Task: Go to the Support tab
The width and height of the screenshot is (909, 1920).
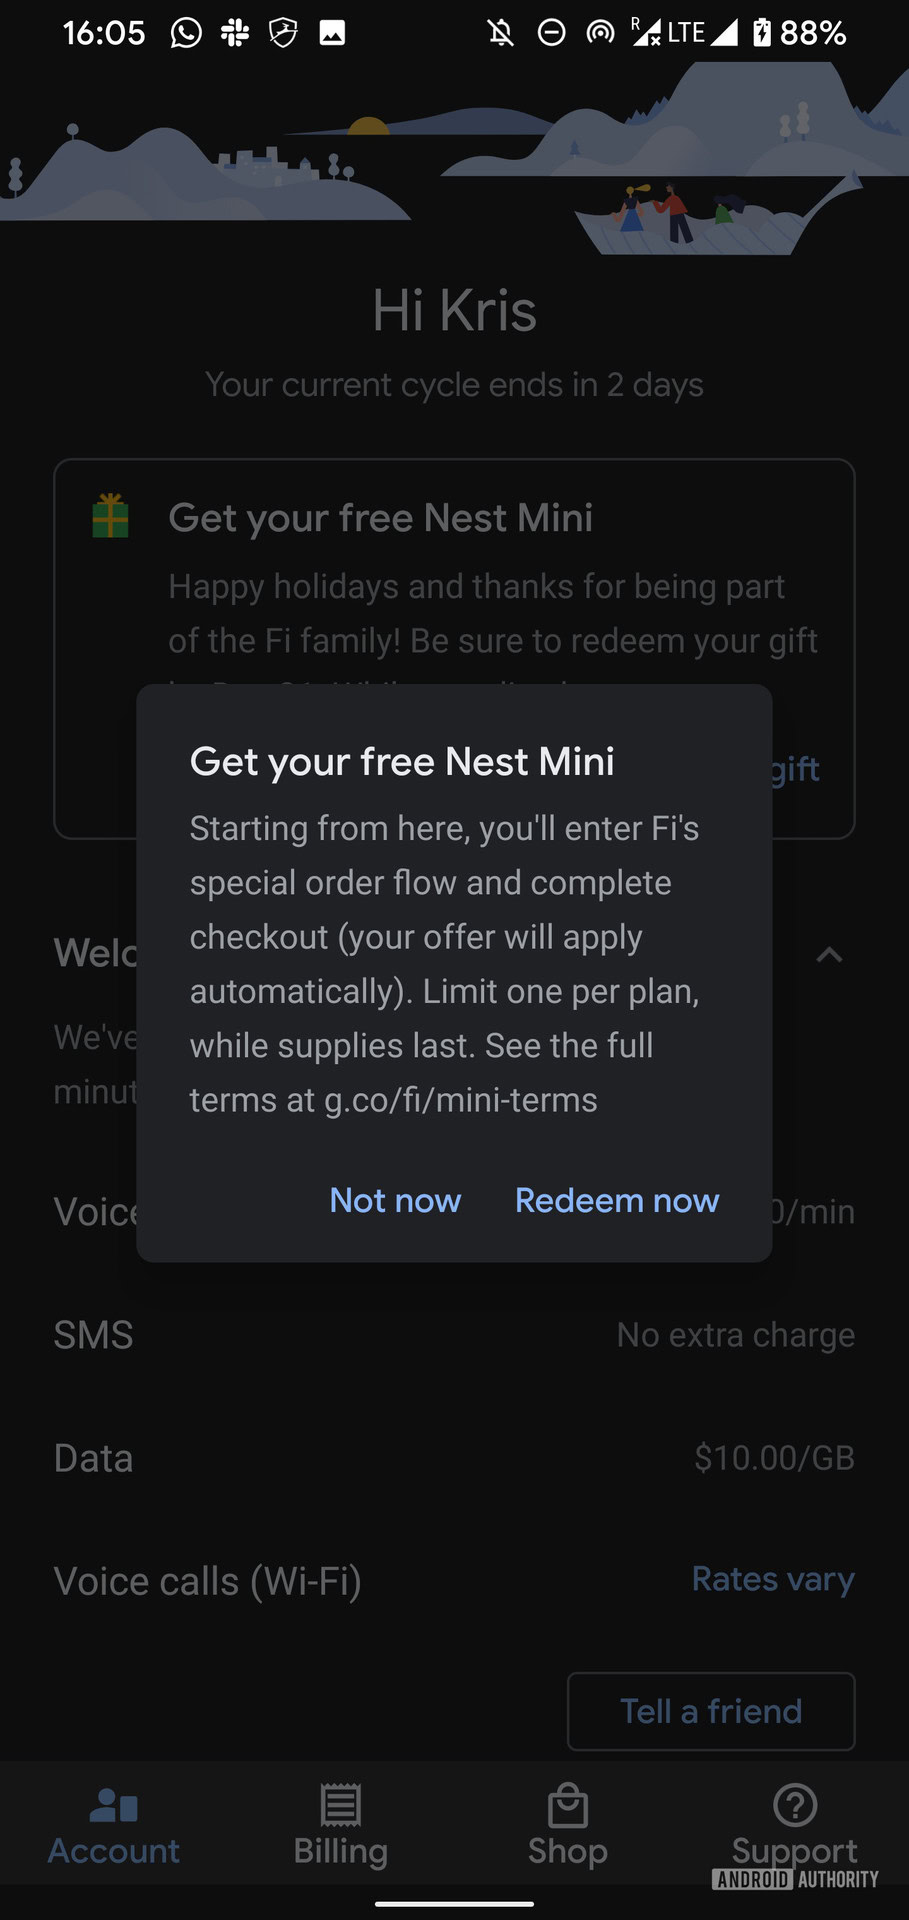Action: [x=795, y=1826]
